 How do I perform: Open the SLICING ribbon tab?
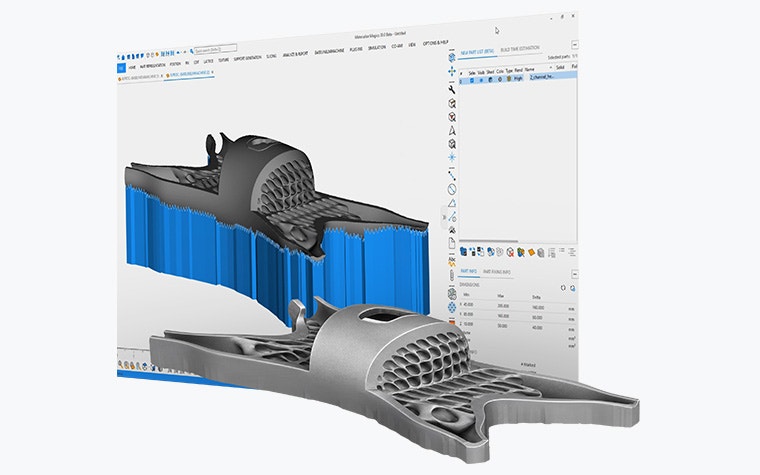[271, 56]
